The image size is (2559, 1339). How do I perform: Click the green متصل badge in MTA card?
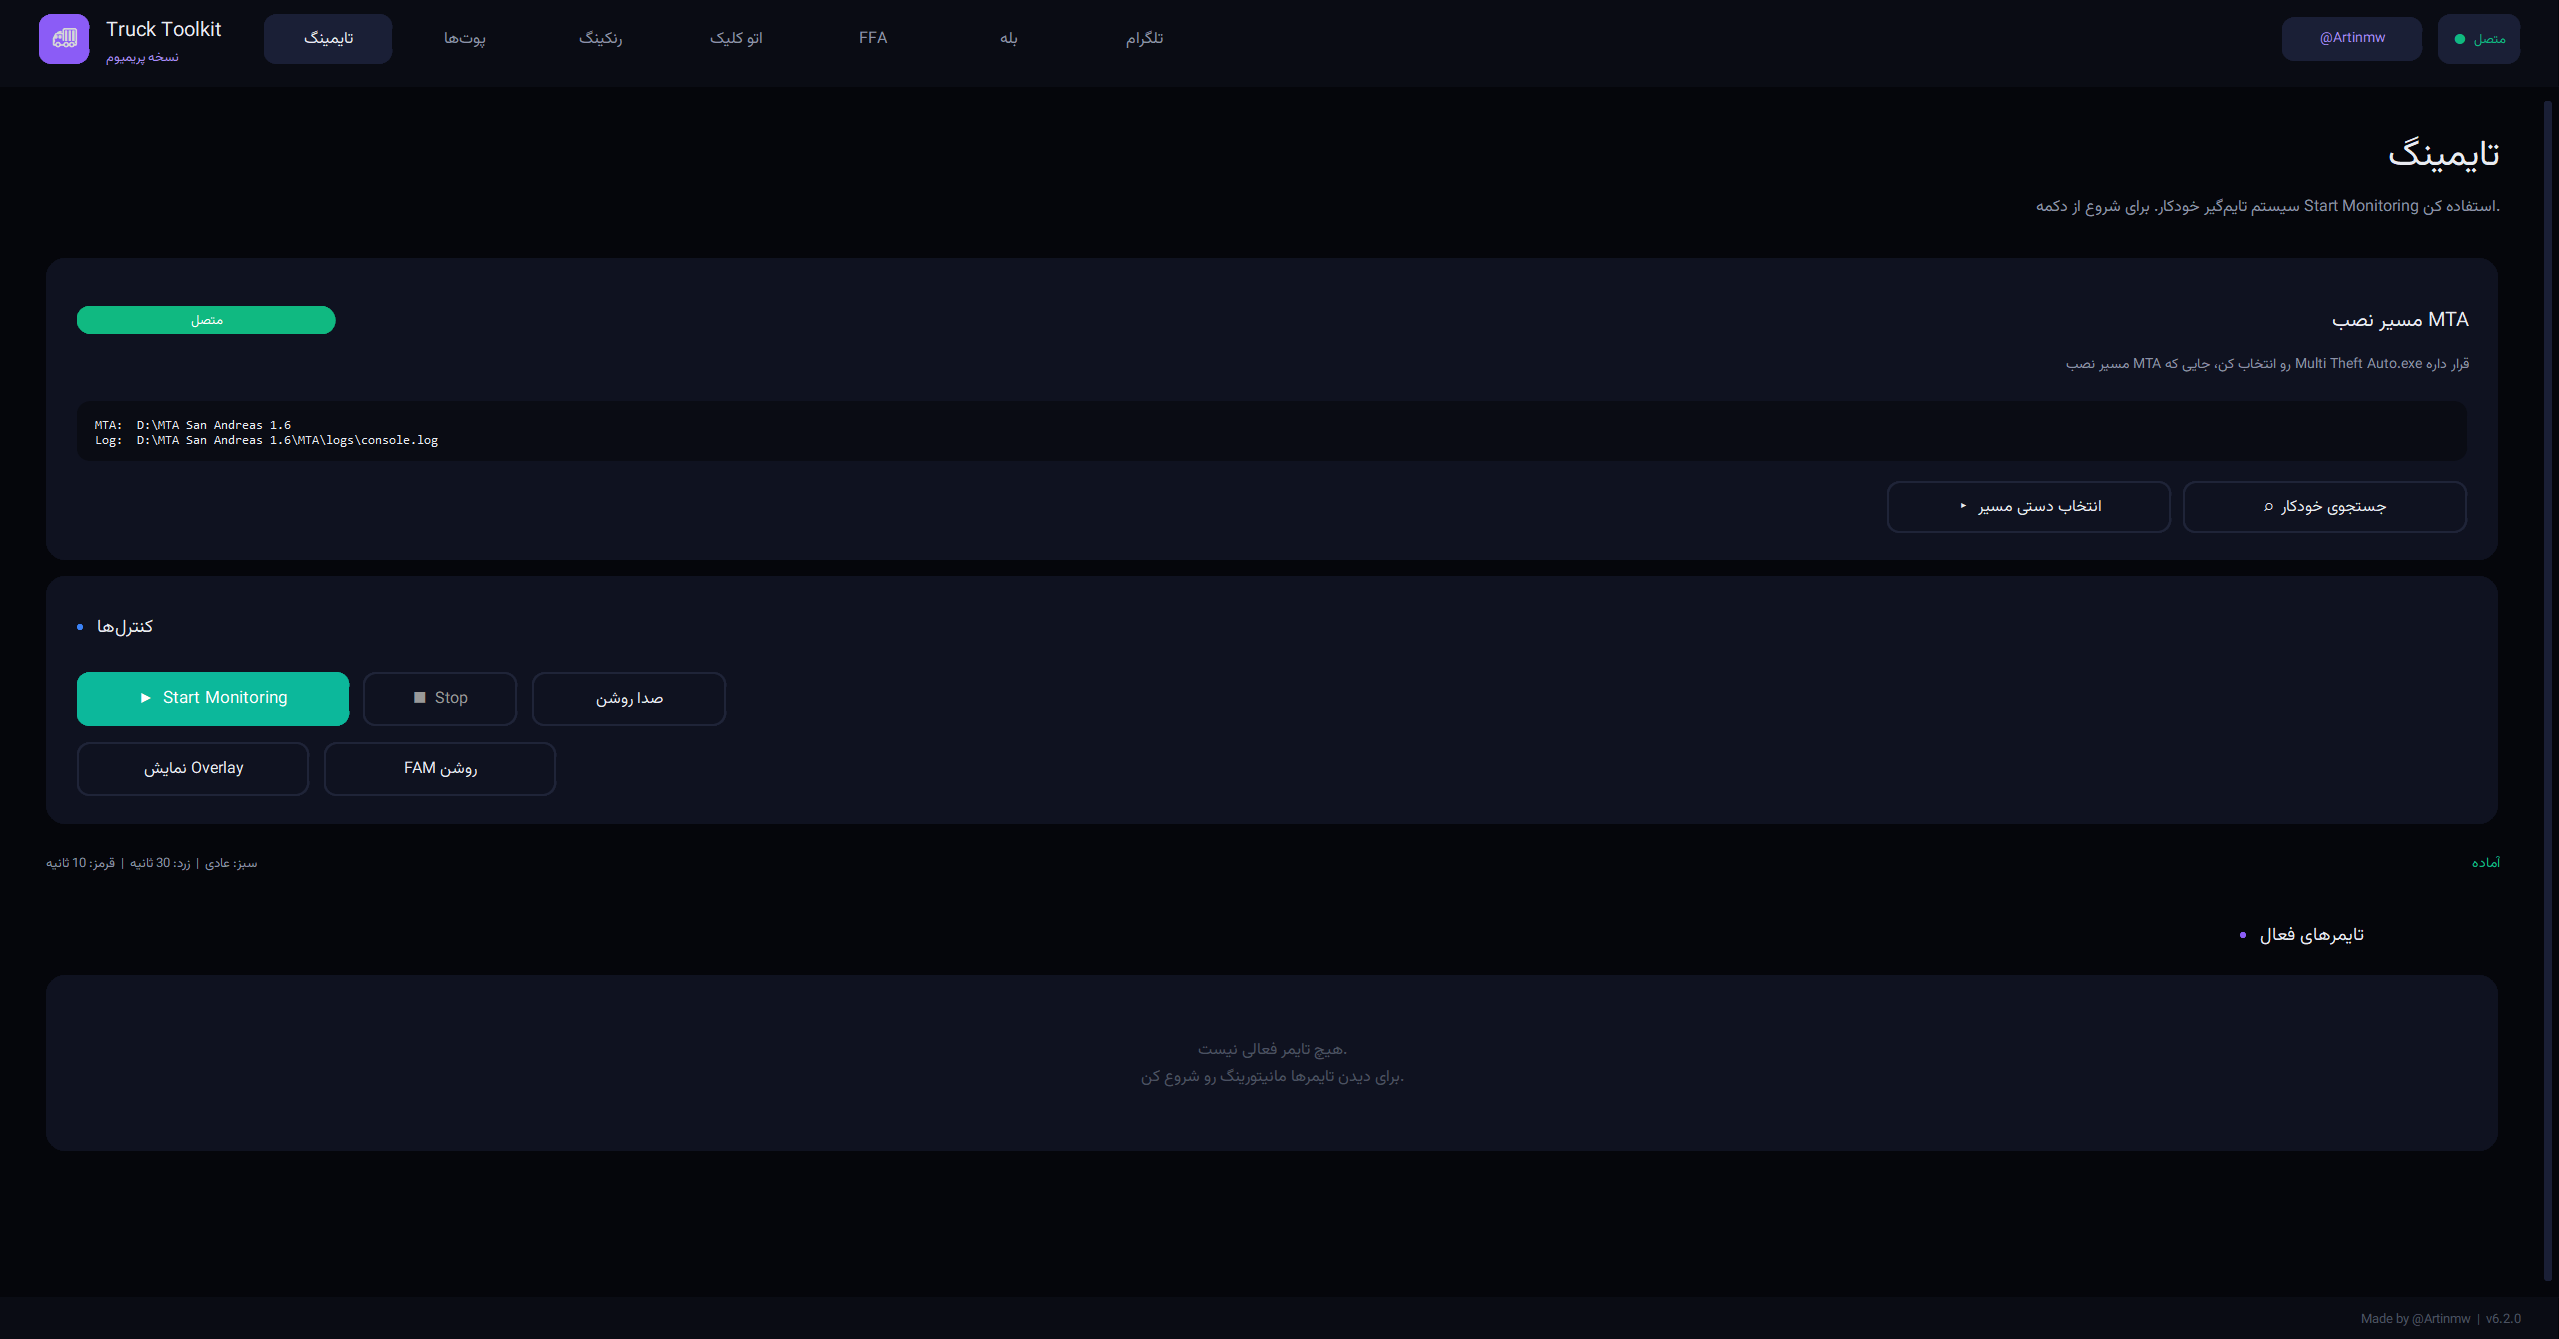206,320
